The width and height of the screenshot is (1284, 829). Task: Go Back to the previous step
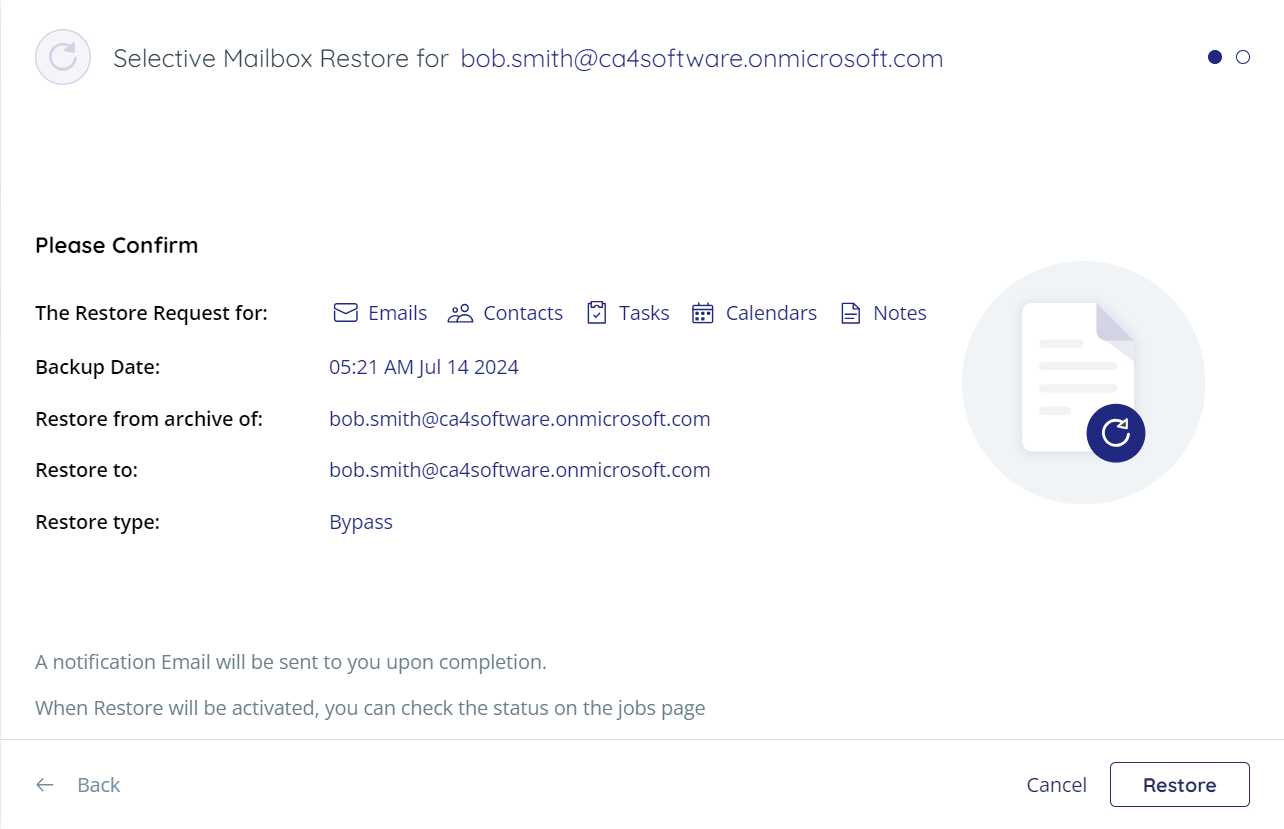coord(97,785)
